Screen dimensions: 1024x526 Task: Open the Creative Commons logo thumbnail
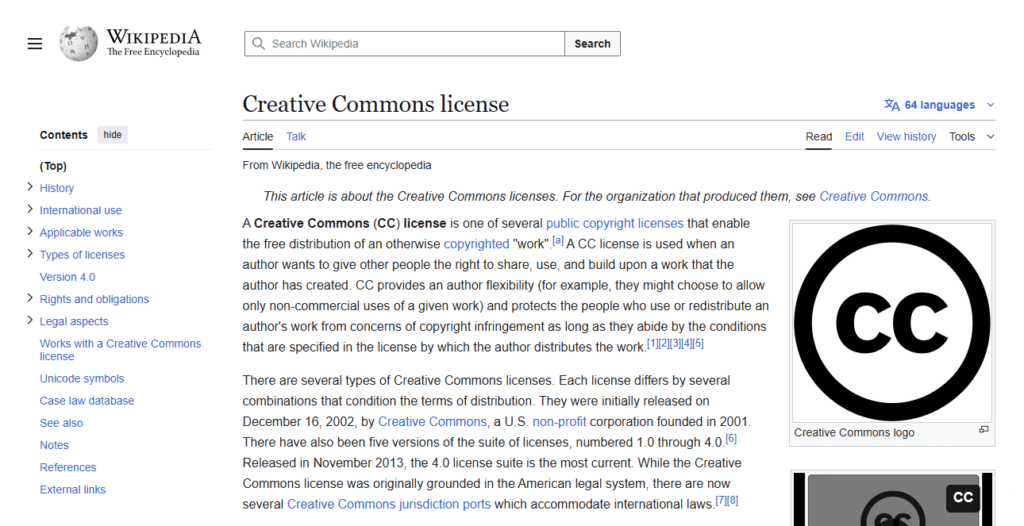coord(892,322)
